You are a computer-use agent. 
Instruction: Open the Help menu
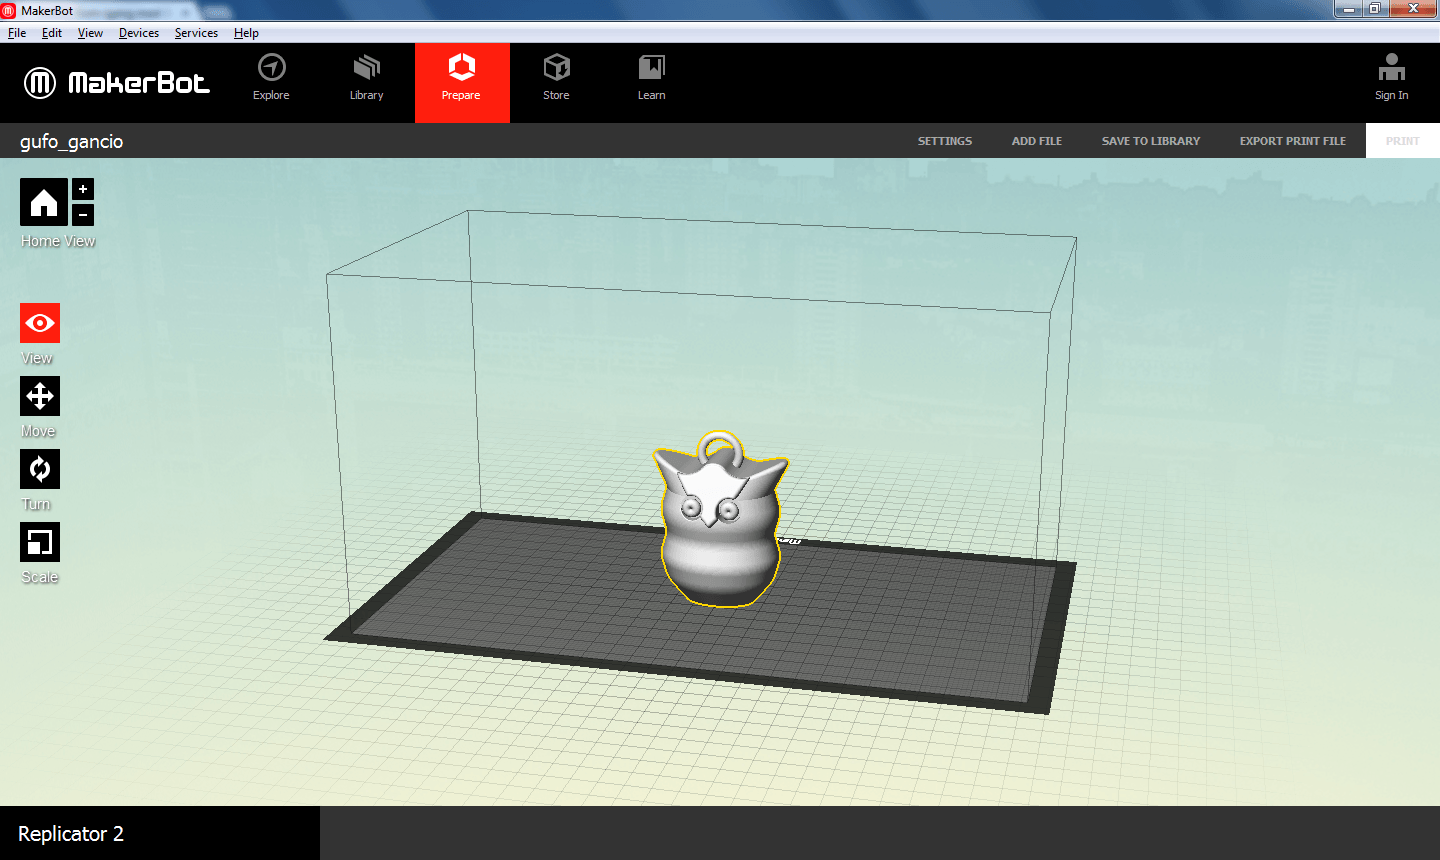246,33
